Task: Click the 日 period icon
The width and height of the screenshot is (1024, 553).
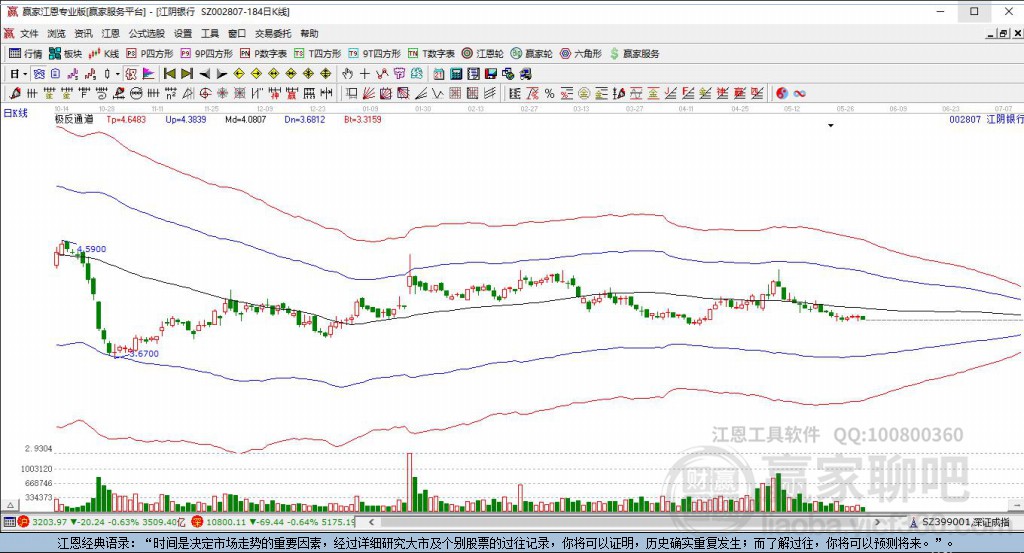Action: click(x=14, y=74)
